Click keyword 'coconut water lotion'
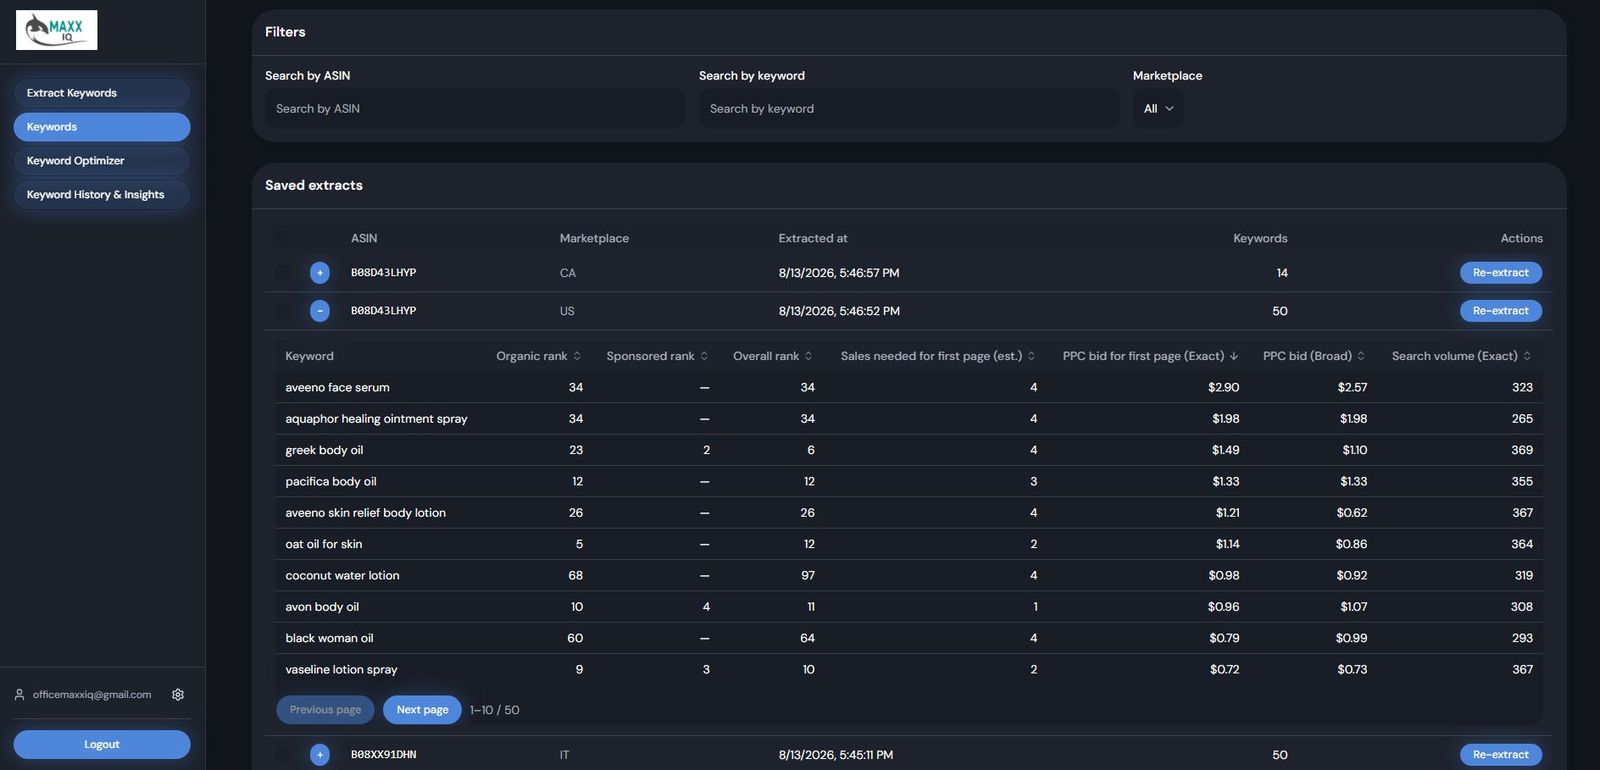The height and width of the screenshot is (770, 1600). pos(342,576)
